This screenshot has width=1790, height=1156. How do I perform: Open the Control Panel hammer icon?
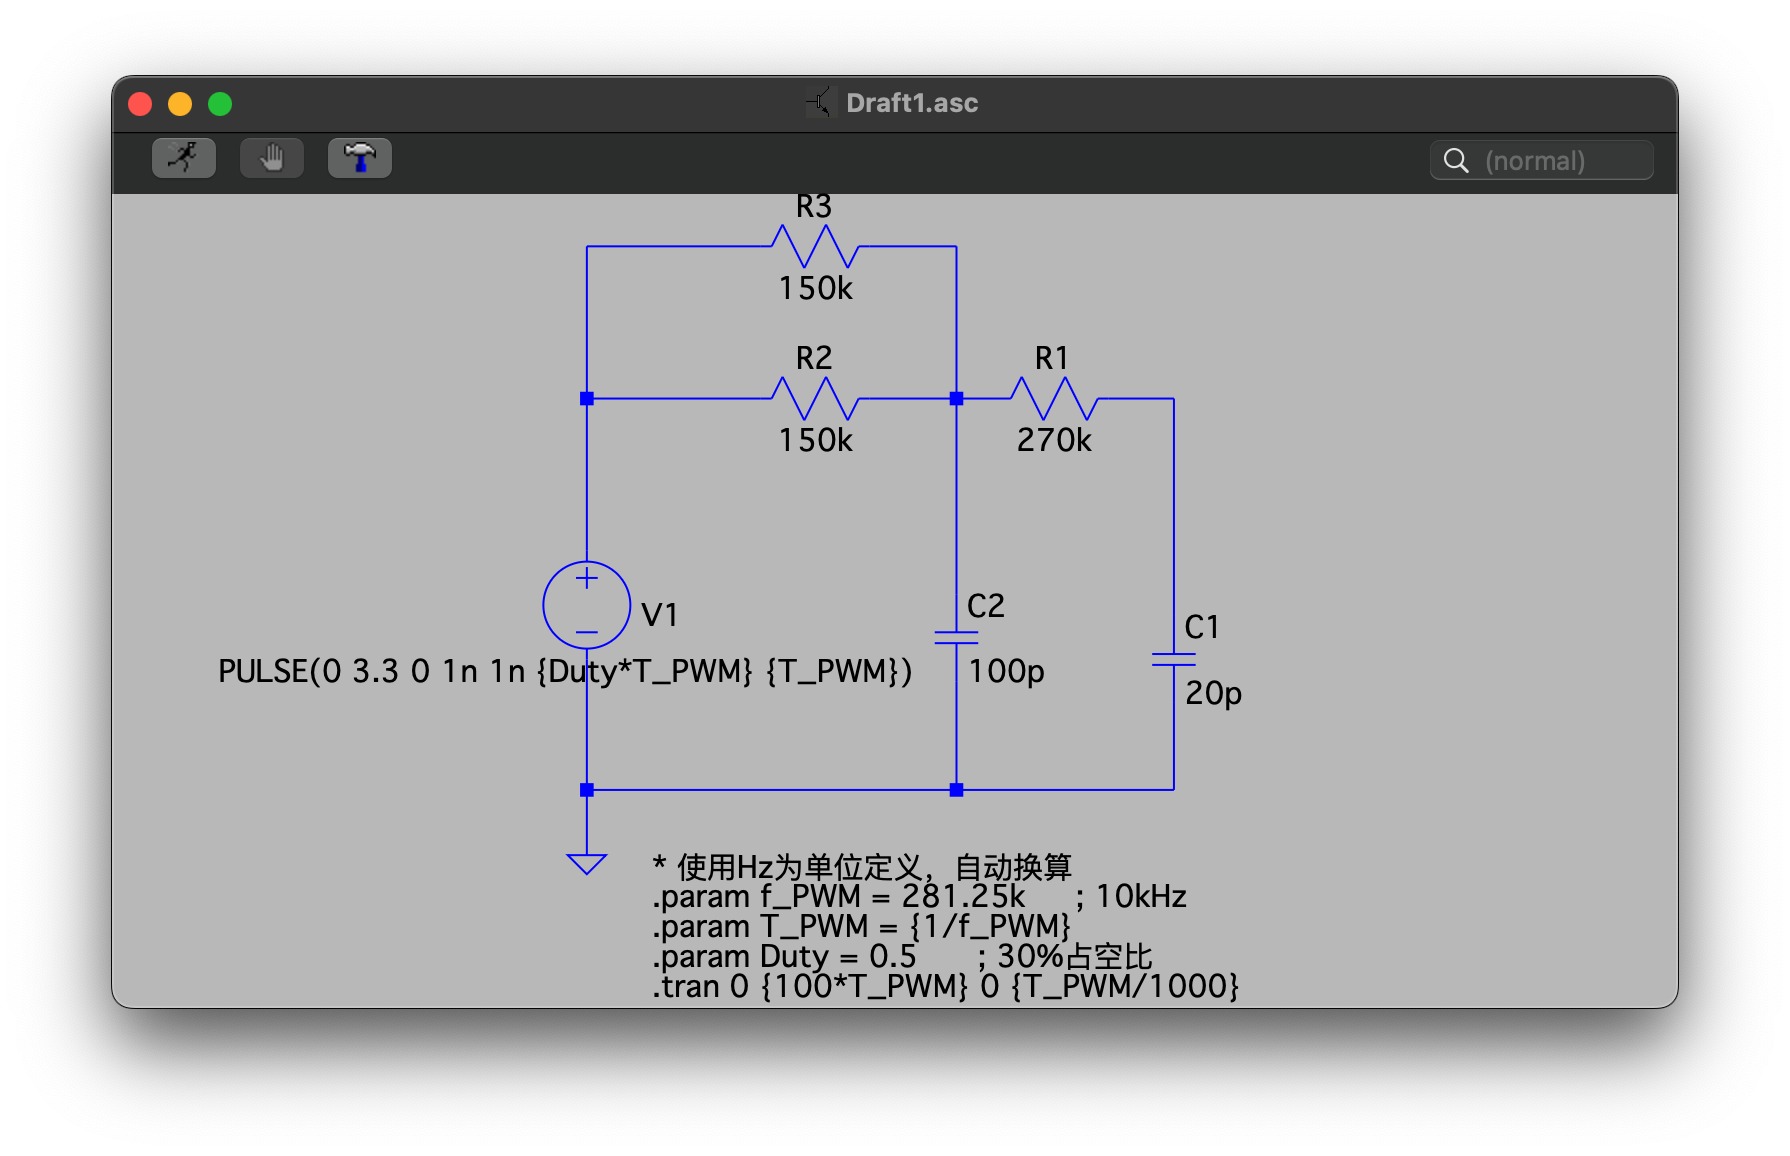pos(360,158)
